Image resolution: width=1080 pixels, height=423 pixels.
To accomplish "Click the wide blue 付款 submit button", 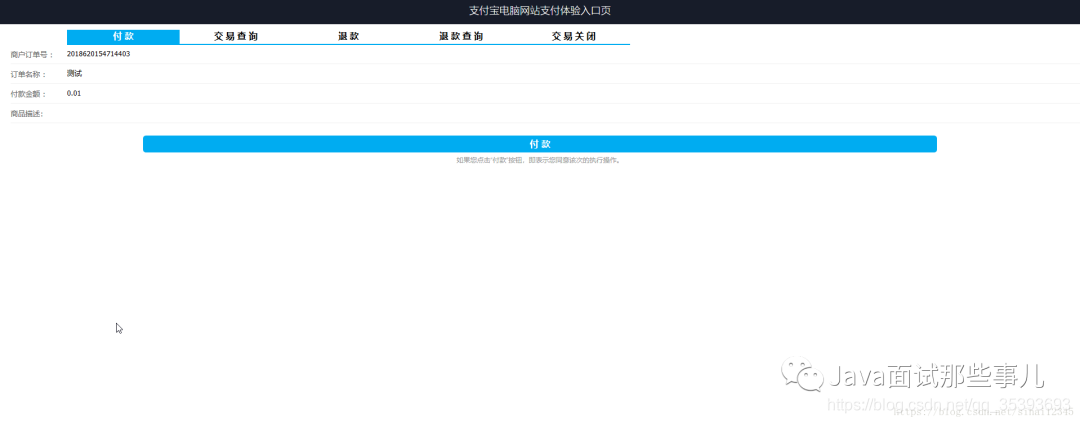I will click(539, 144).
